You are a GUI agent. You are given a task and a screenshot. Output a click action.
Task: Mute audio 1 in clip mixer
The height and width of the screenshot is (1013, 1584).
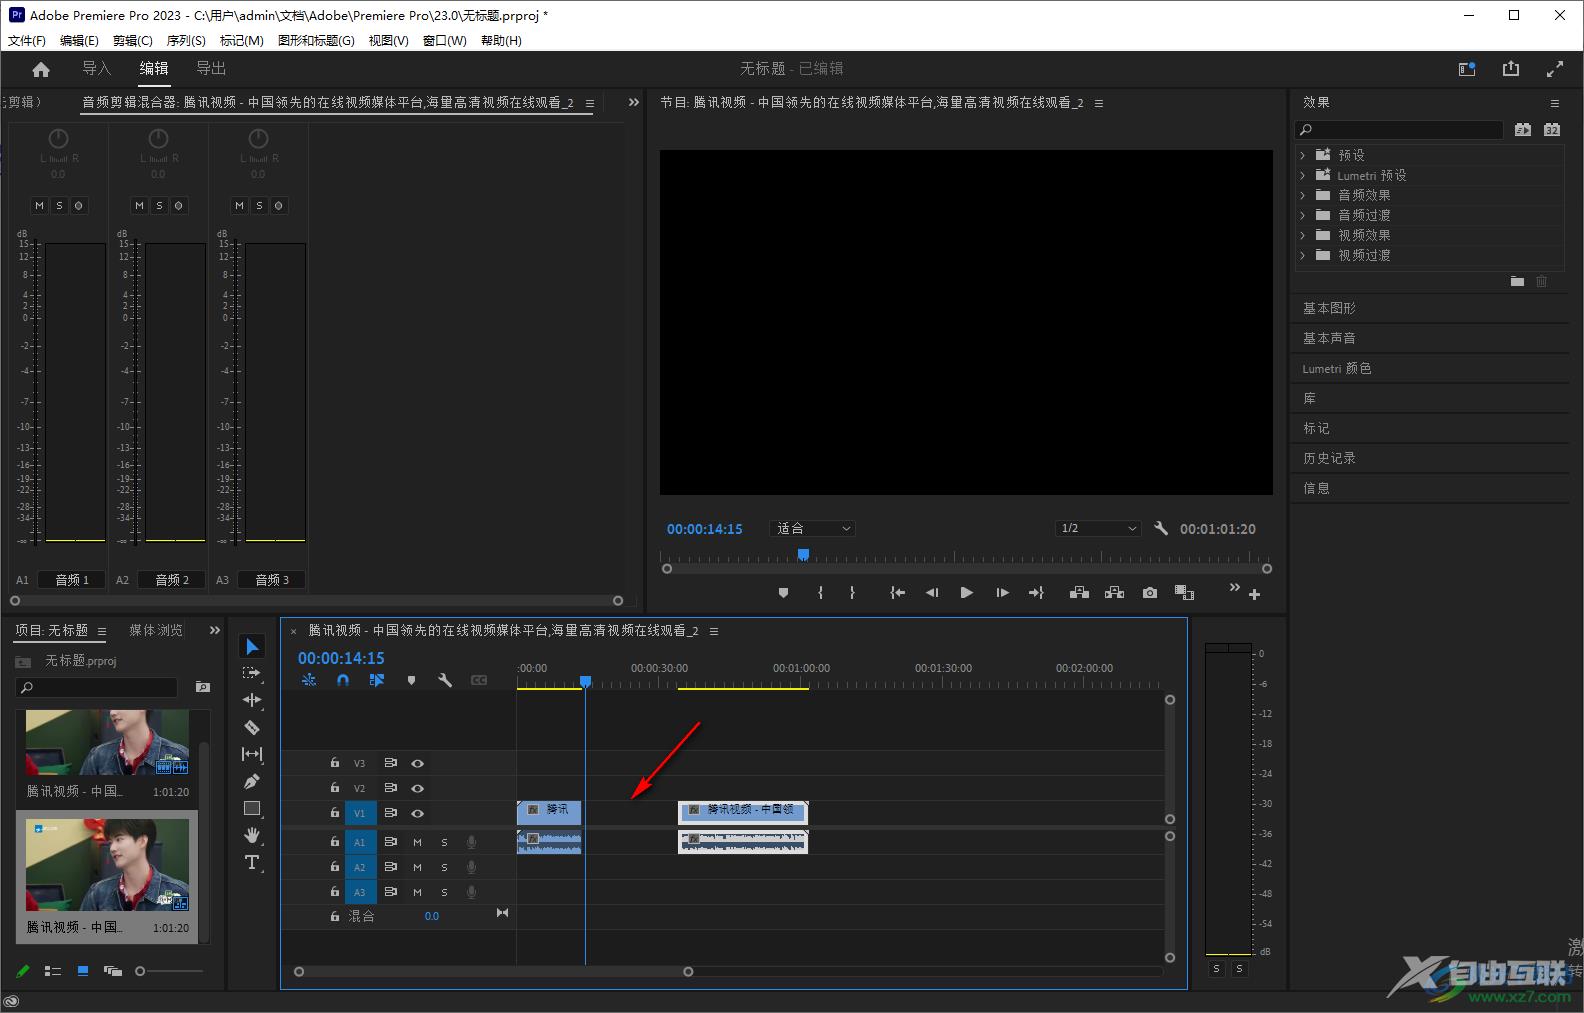(39, 205)
